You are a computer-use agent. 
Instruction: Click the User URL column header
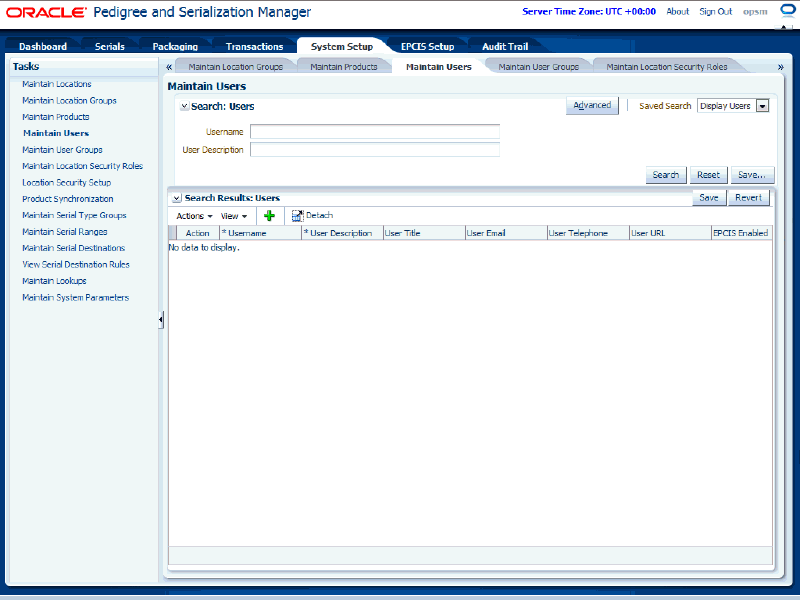(x=670, y=233)
